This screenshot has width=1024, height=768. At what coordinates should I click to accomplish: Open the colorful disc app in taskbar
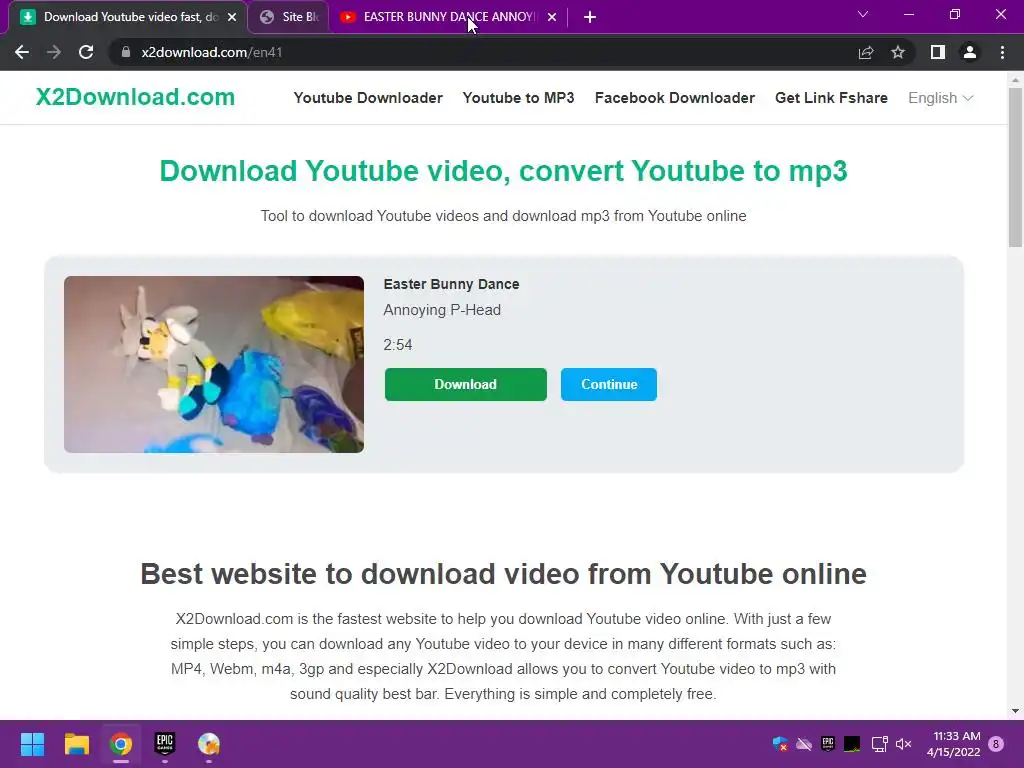pos(209,744)
